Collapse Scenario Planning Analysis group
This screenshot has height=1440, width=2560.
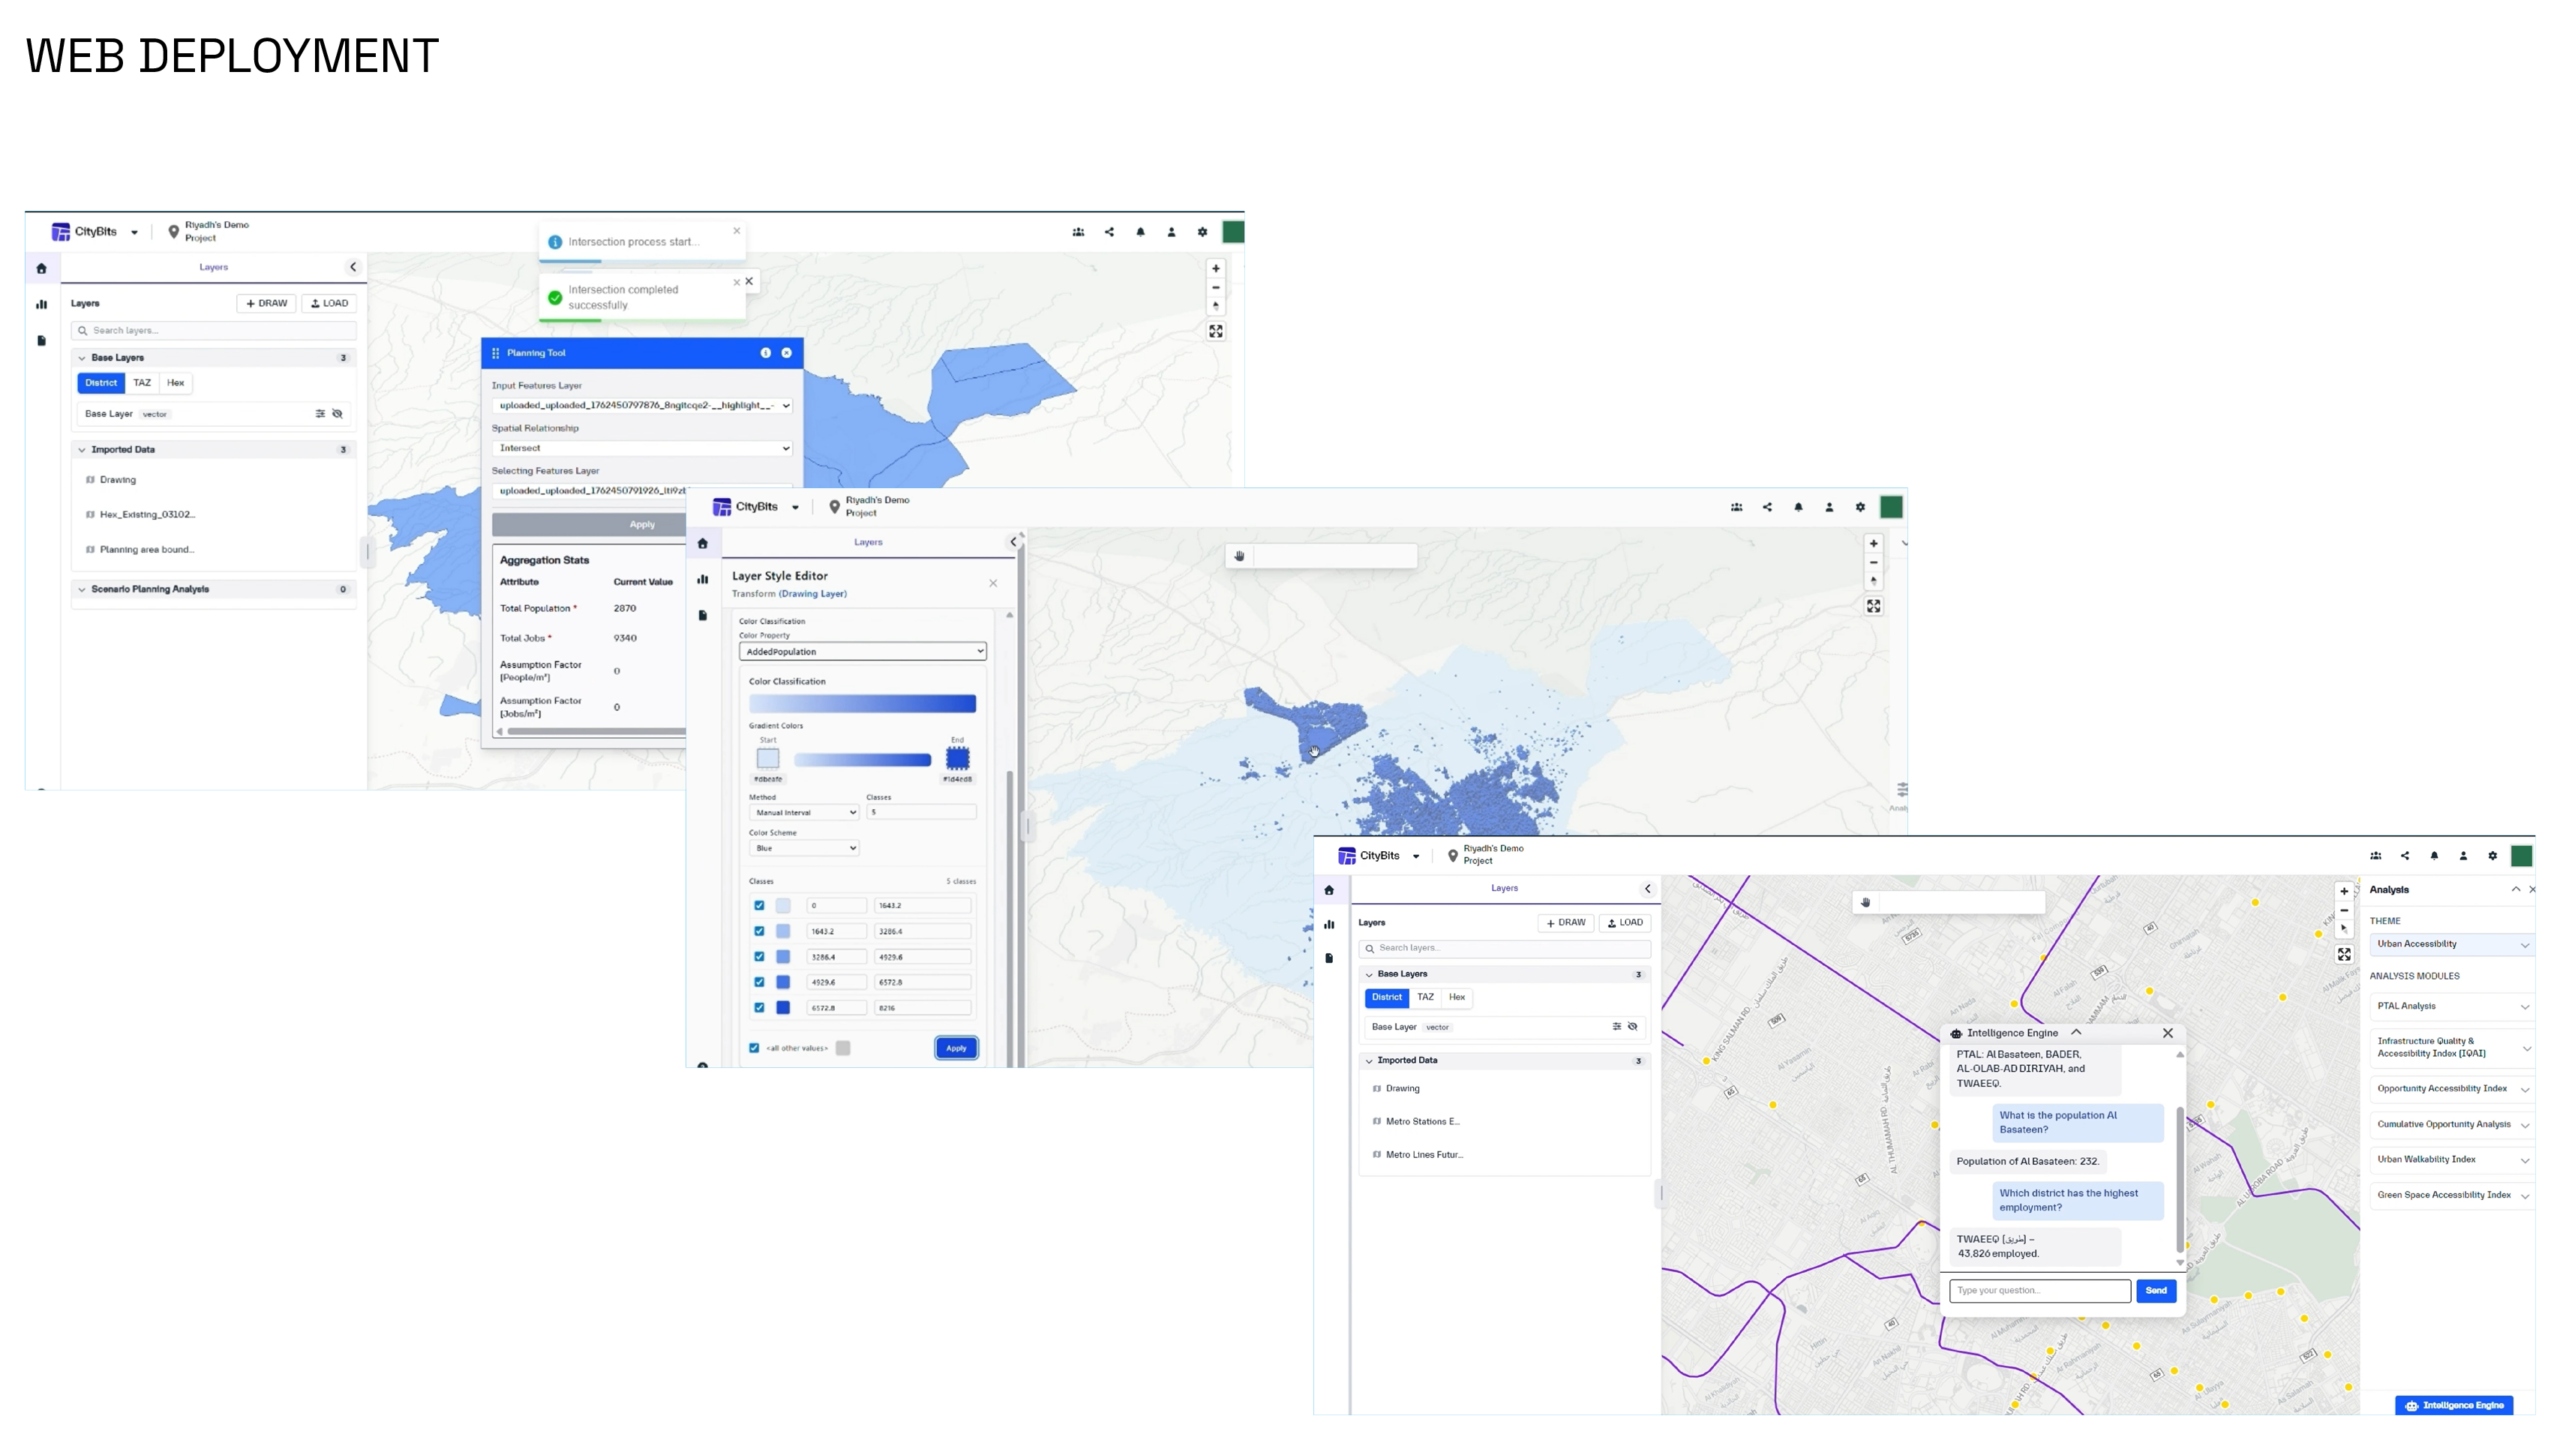coord(213,589)
